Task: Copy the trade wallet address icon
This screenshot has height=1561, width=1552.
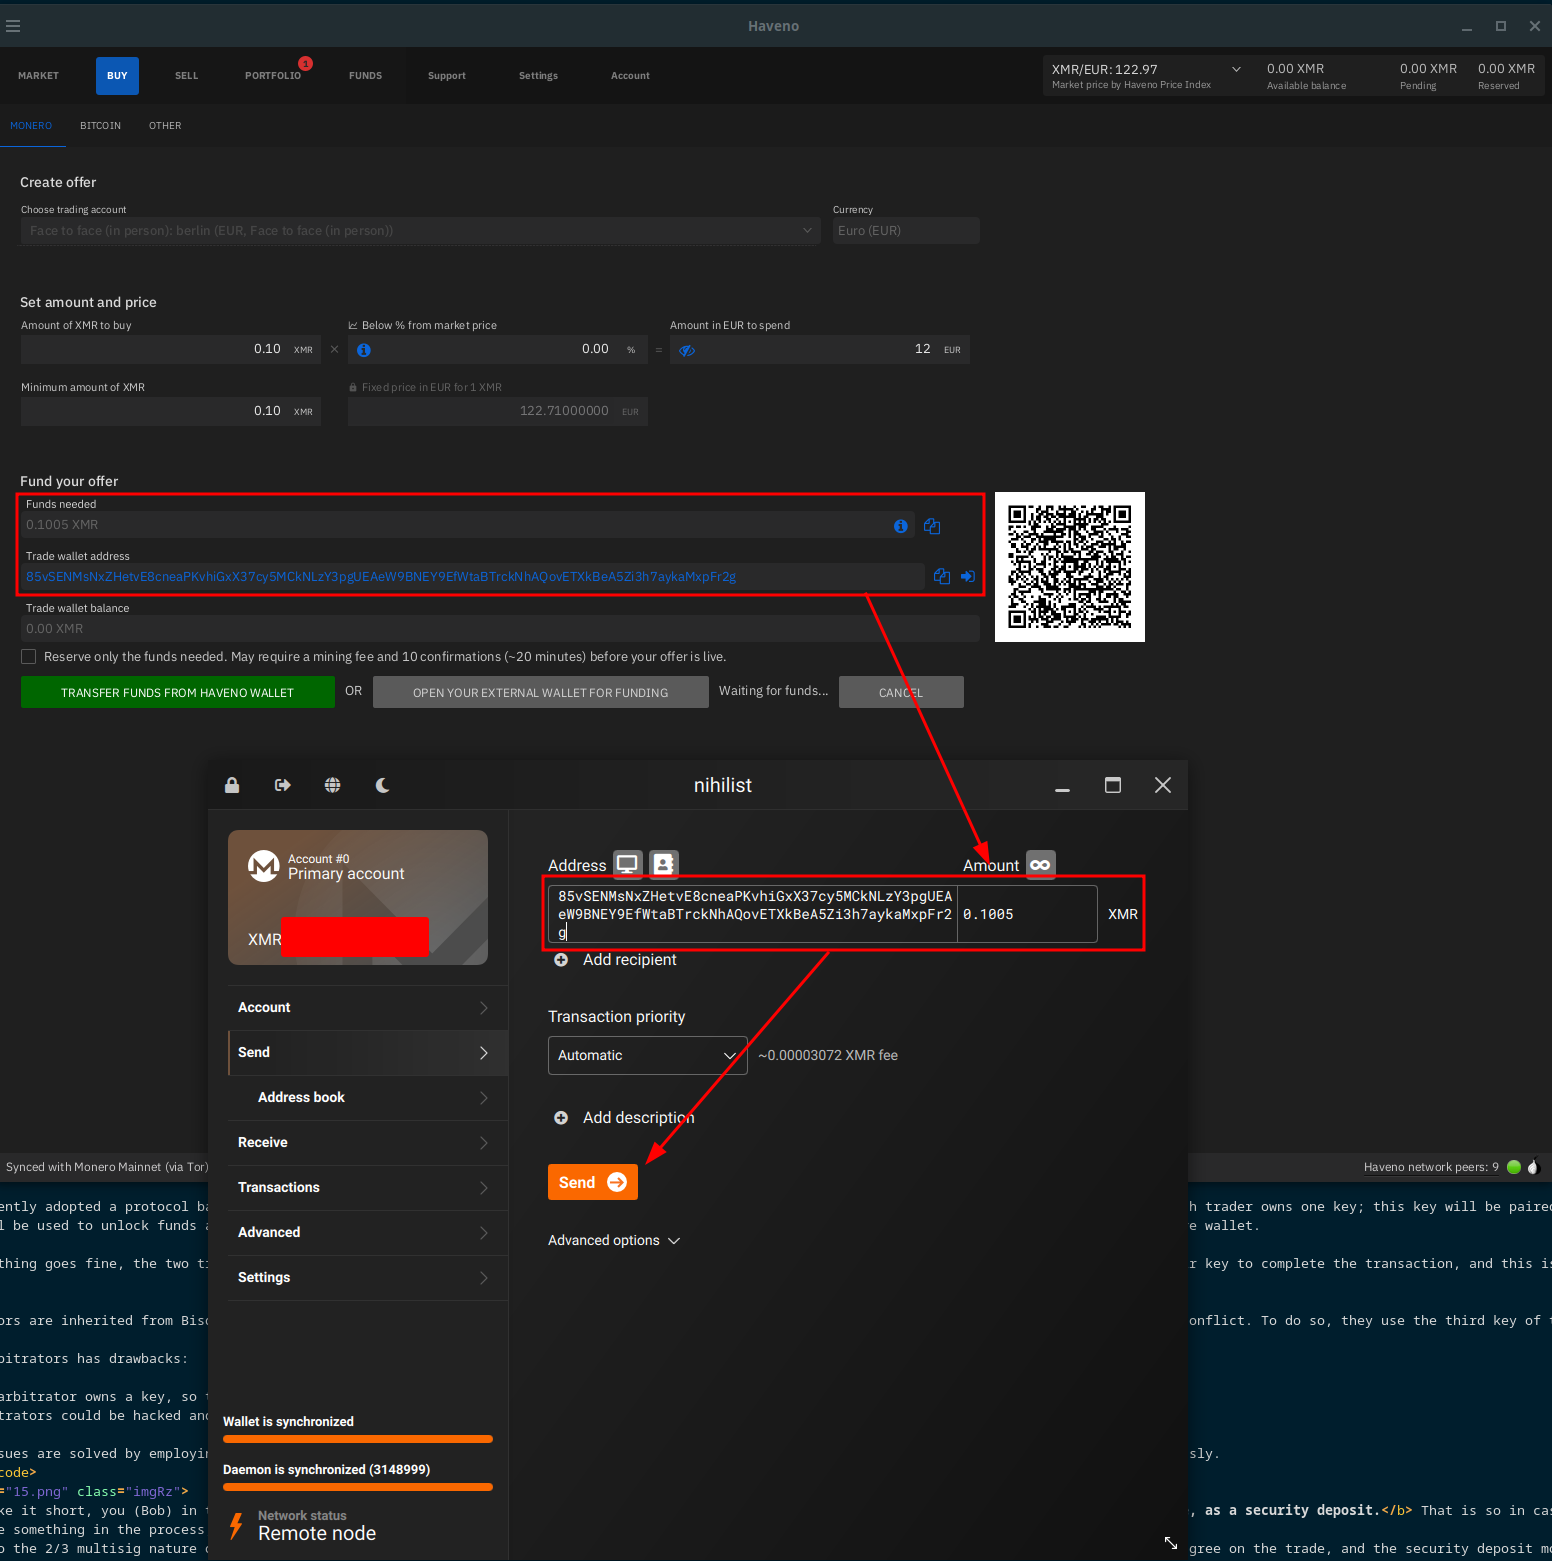Action: pos(942,576)
